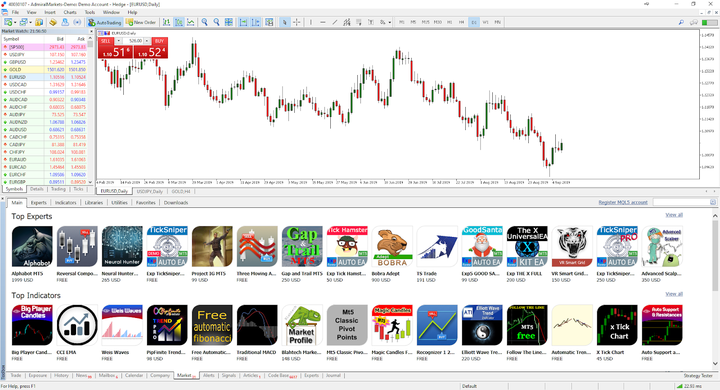Open the Gap and Trail MT5 thumbnail
This screenshot has width=720, height=390.
[x=302, y=246]
